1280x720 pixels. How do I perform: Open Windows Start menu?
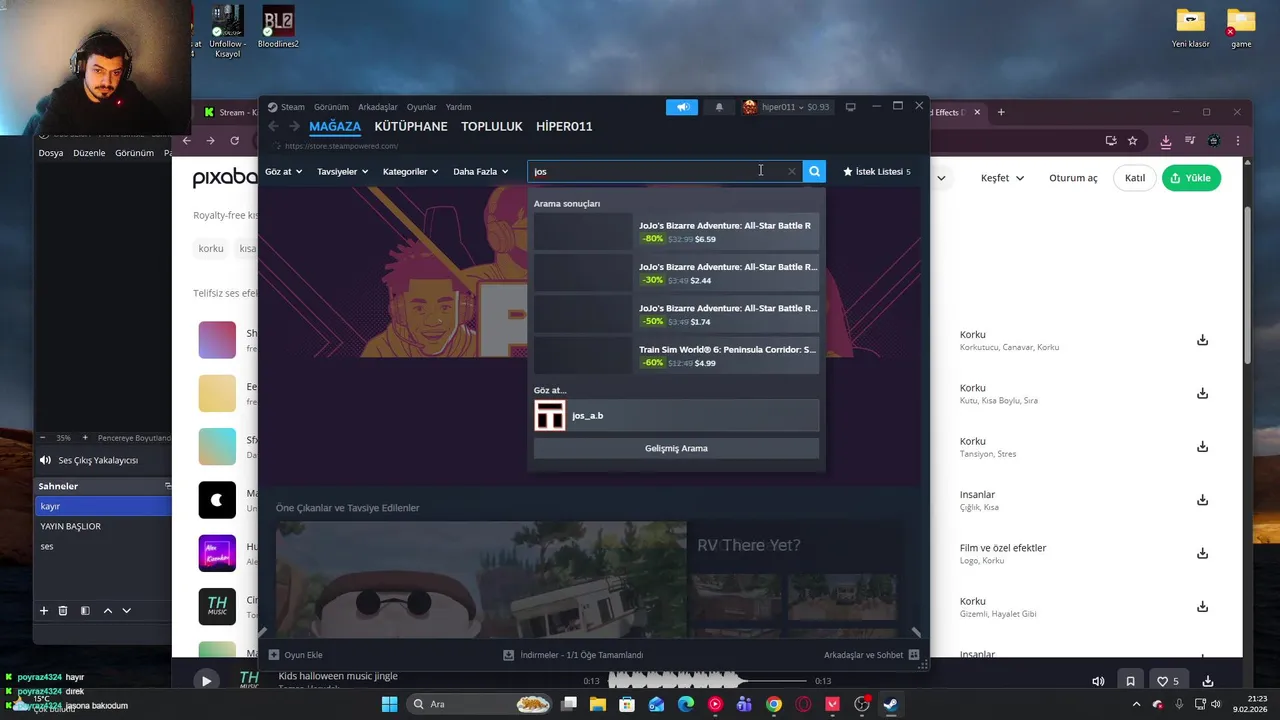[389, 704]
